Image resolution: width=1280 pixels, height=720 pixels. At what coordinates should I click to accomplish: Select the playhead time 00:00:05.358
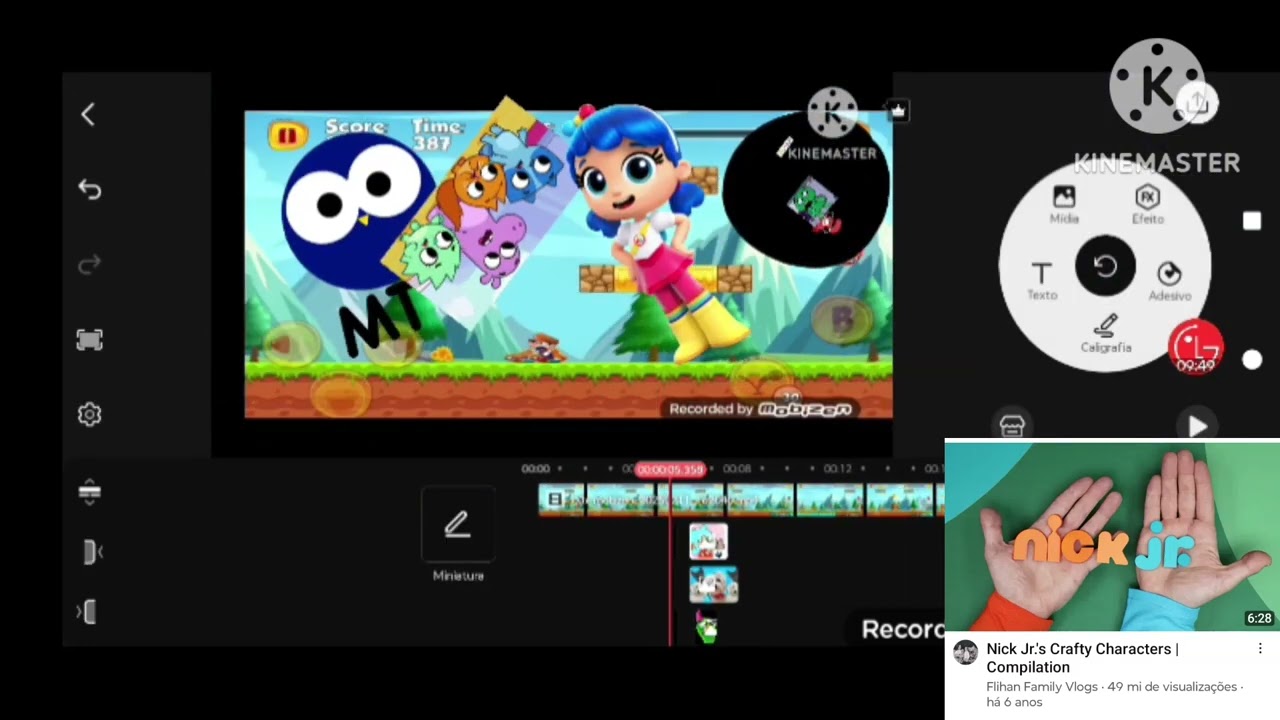click(670, 469)
